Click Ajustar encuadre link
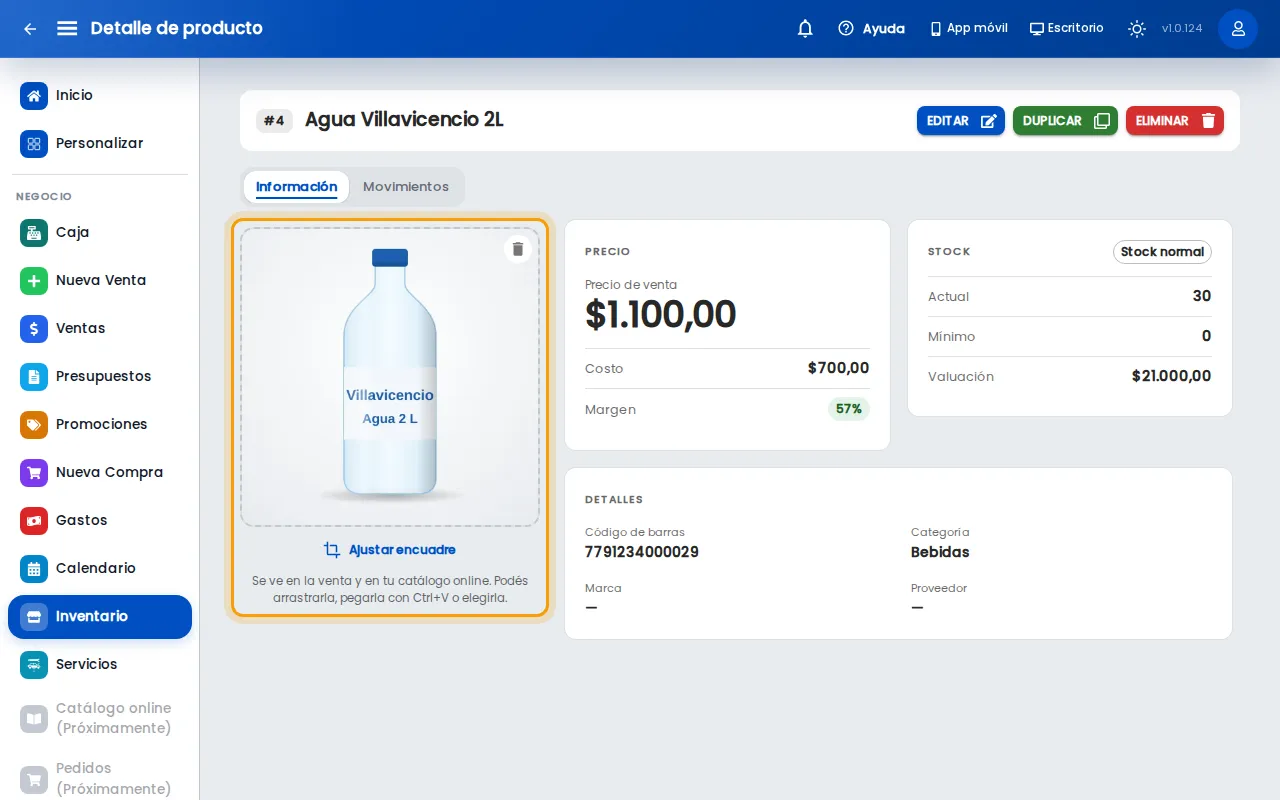Screen dimensions: 1280x800 click(390, 550)
